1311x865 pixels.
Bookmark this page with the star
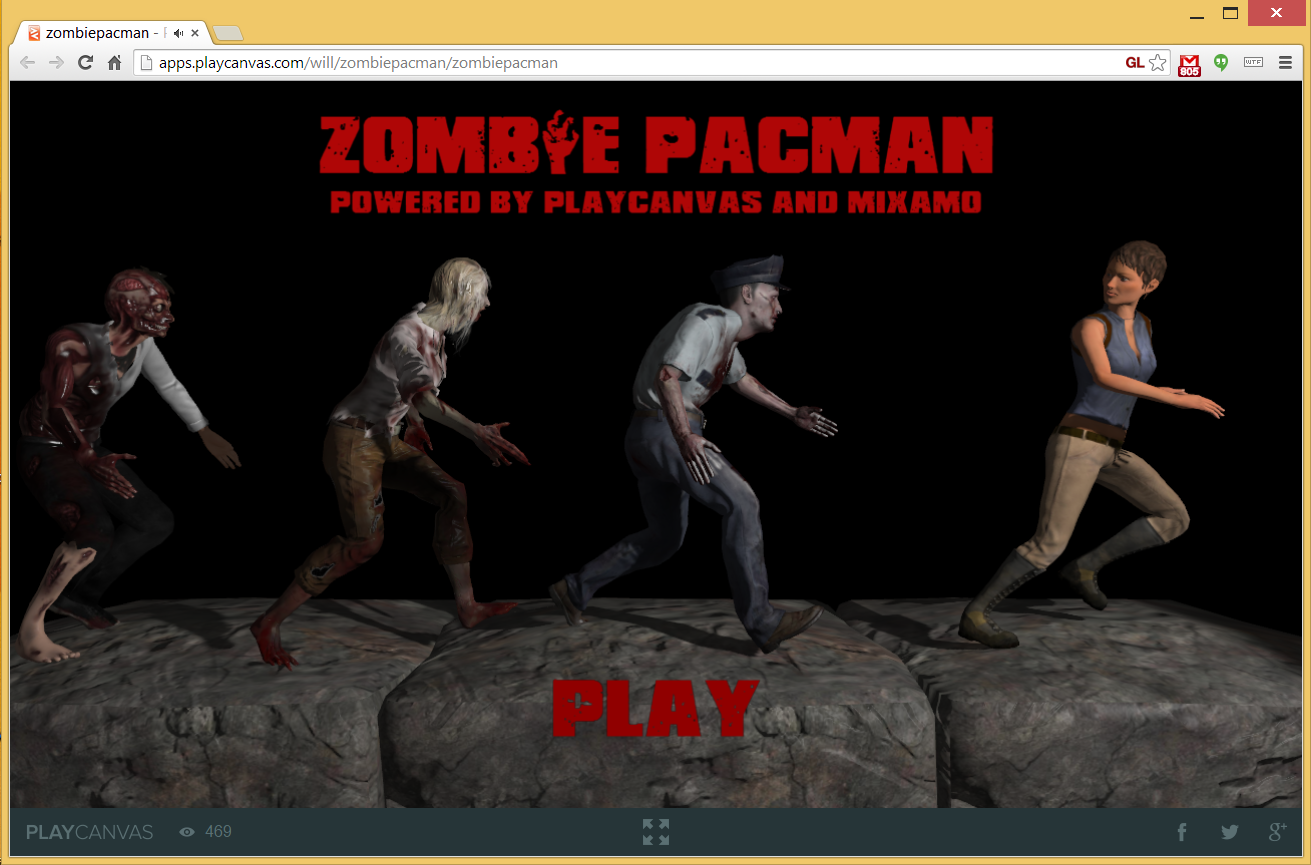click(1157, 62)
